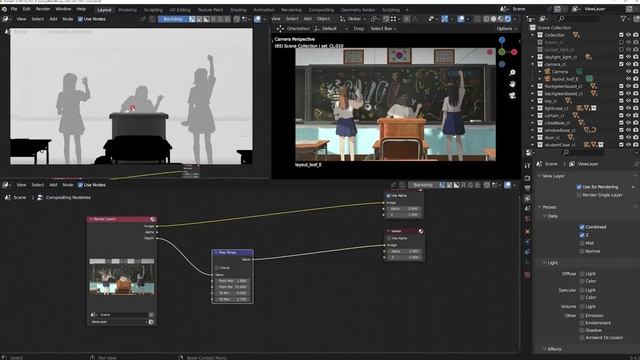Open the File menu
Screen dimensions: 640x360
[x=14, y=9]
